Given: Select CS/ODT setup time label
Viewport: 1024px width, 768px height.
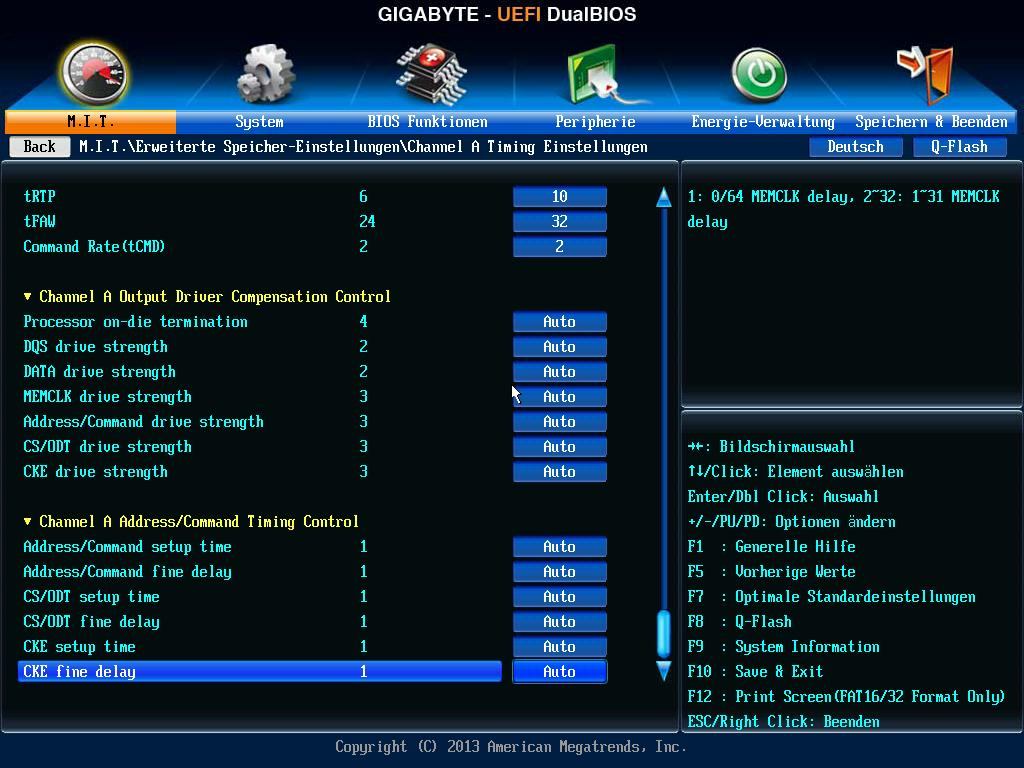Looking at the screenshot, I should point(92,596).
